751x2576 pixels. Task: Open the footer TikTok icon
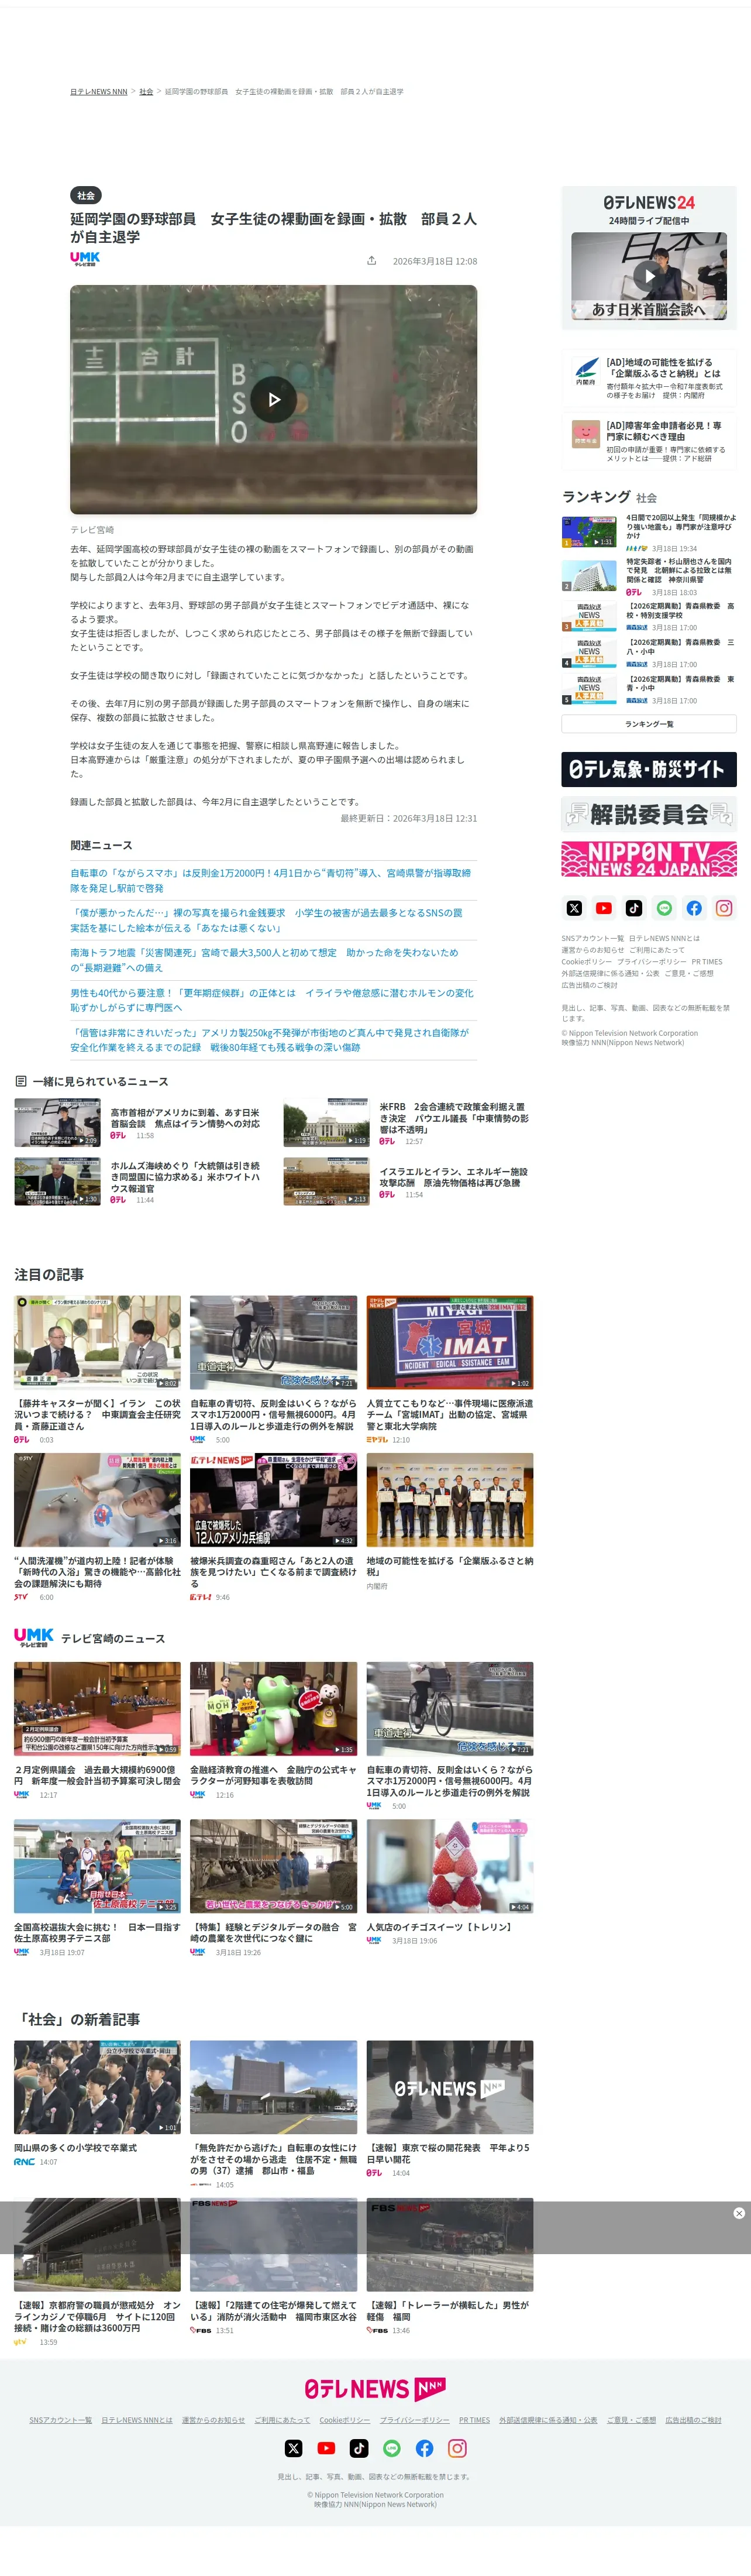(x=359, y=2448)
